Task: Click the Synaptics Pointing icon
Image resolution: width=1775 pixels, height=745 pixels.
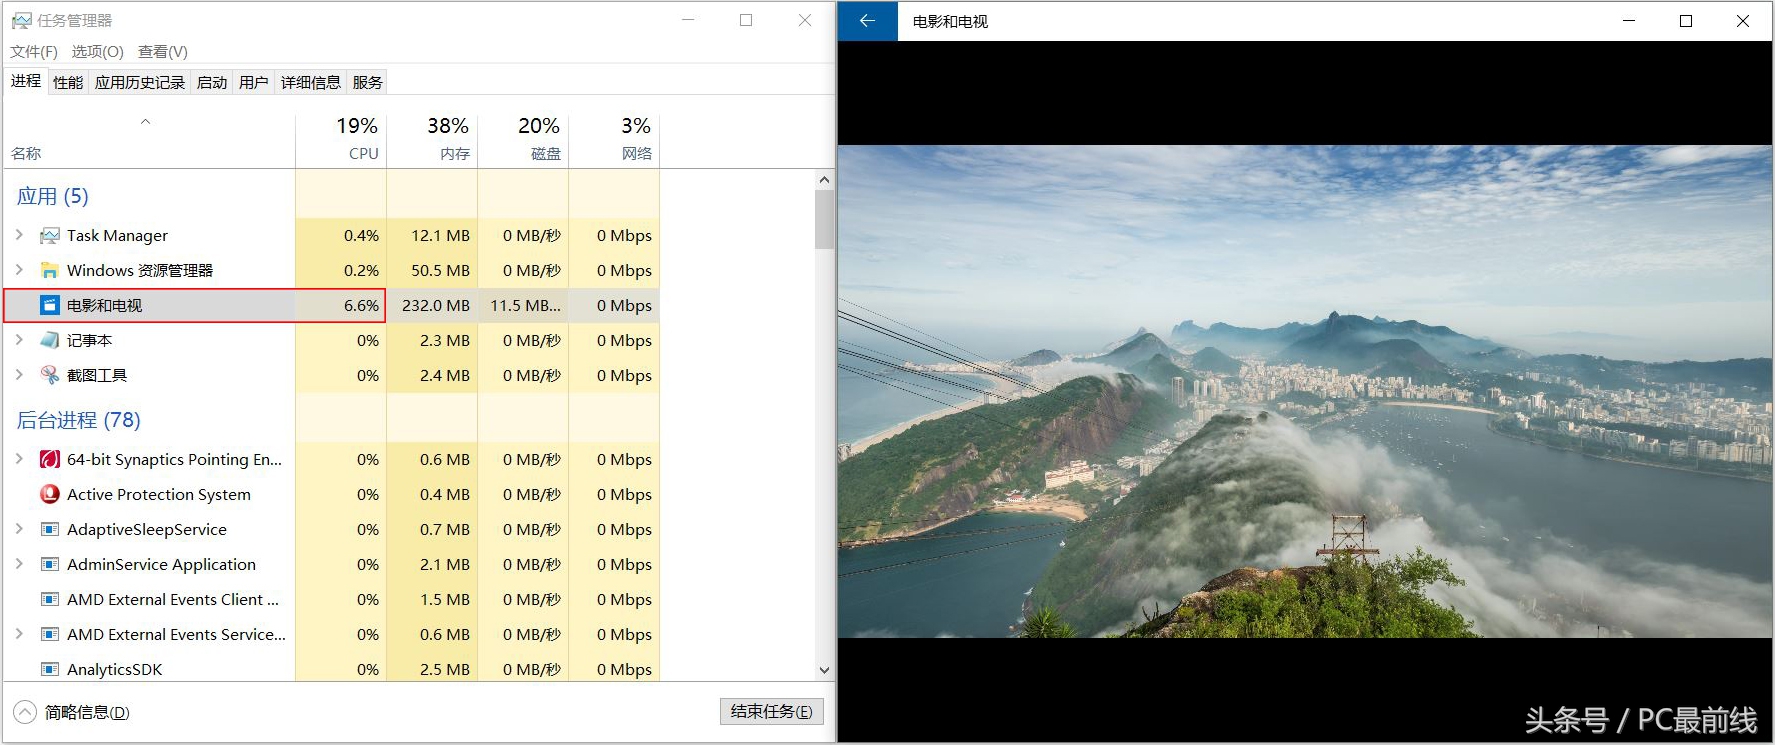Action: point(50,460)
